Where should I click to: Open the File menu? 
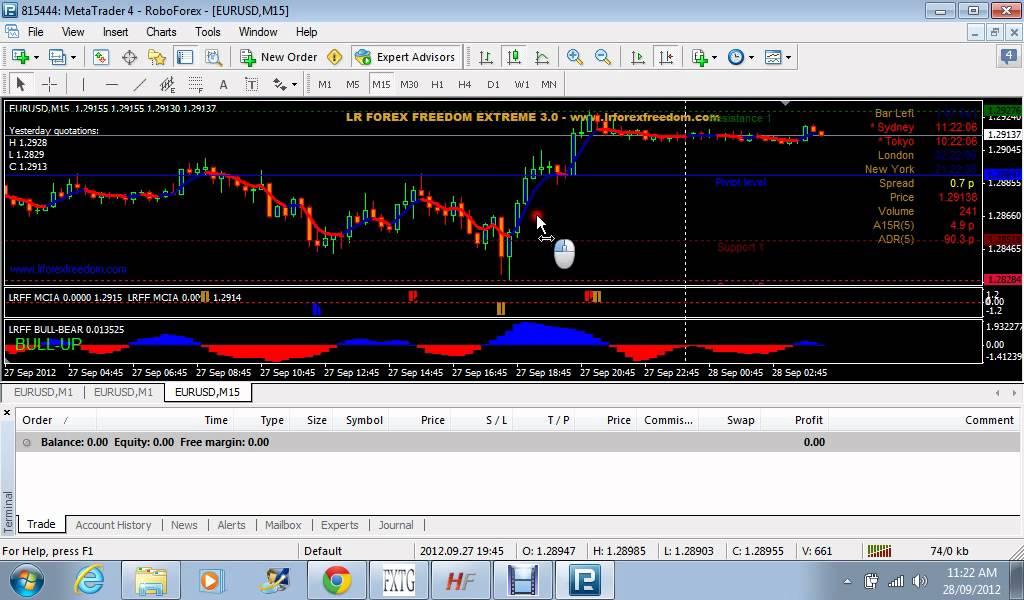(x=35, y=31)
